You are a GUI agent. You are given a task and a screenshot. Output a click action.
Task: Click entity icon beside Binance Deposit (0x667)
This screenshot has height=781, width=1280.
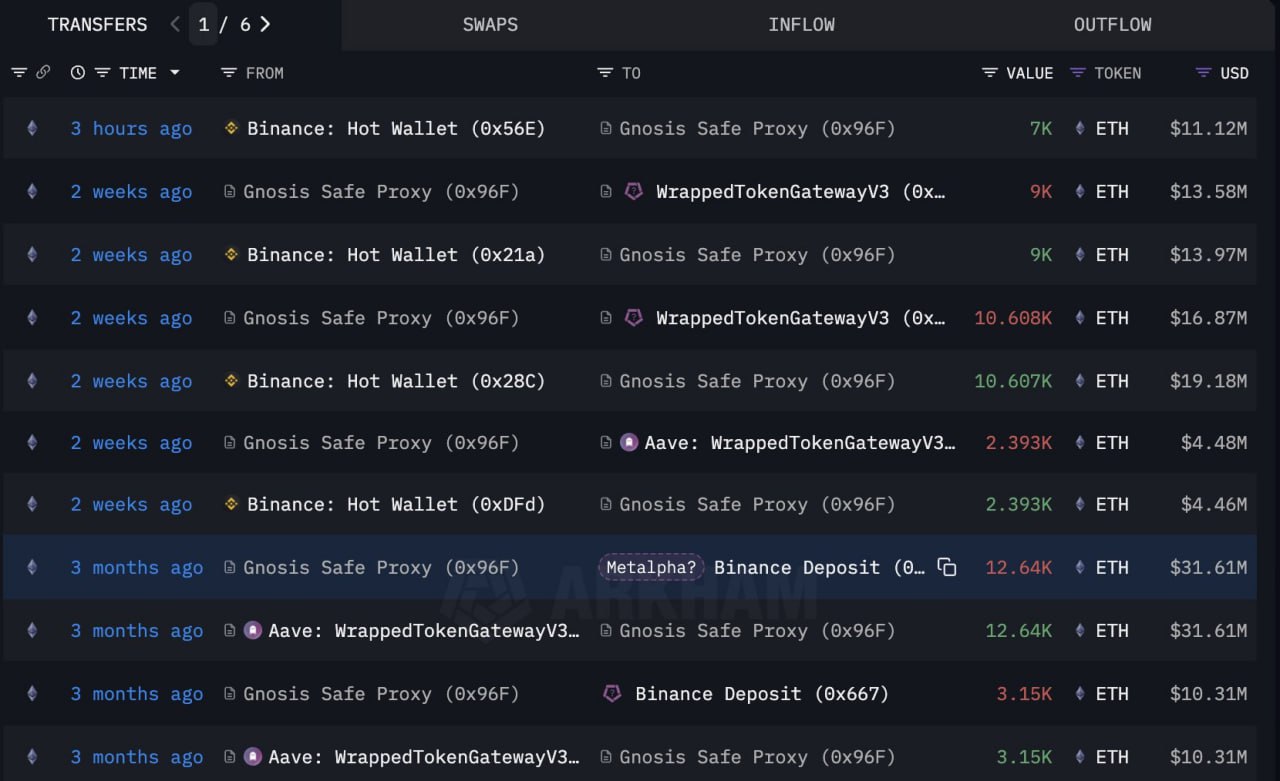pyautogui.click(x=612, y=693)
